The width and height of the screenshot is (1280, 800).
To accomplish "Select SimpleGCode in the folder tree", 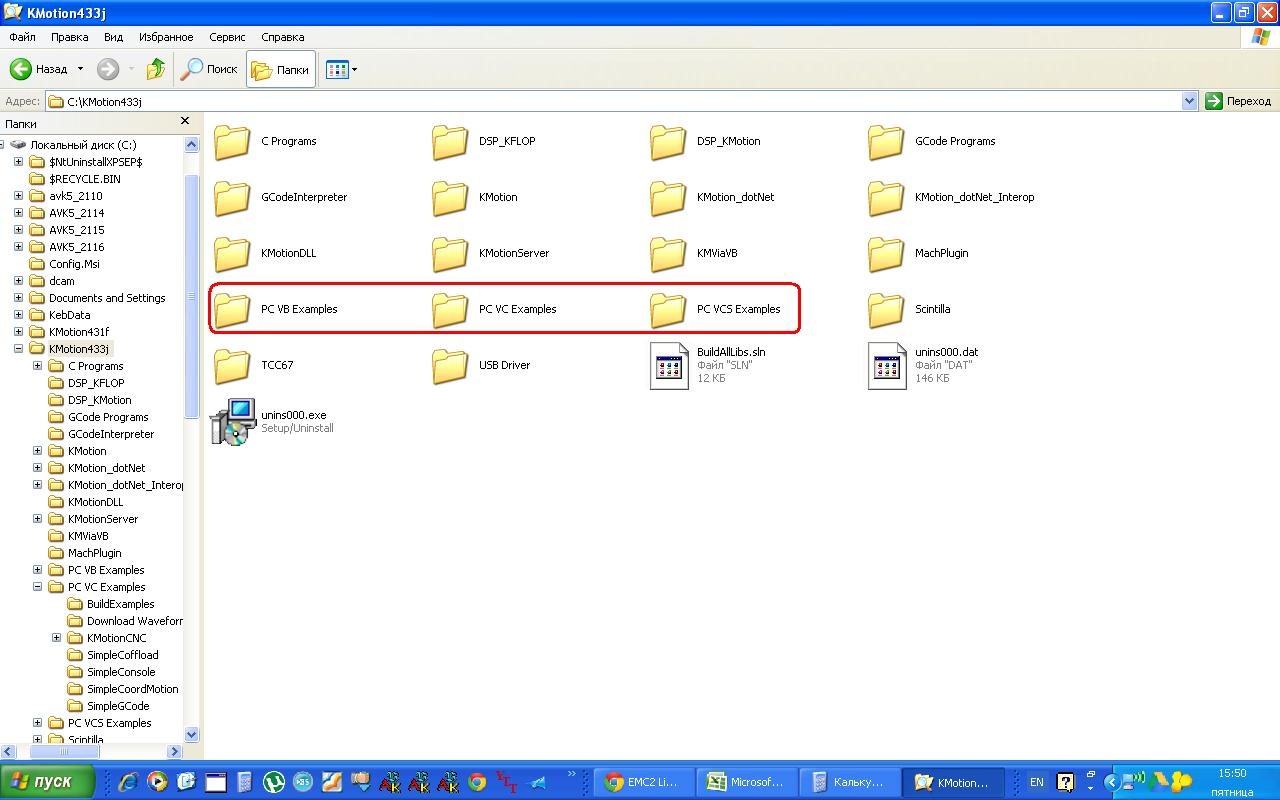I will (x=118, y=706).
